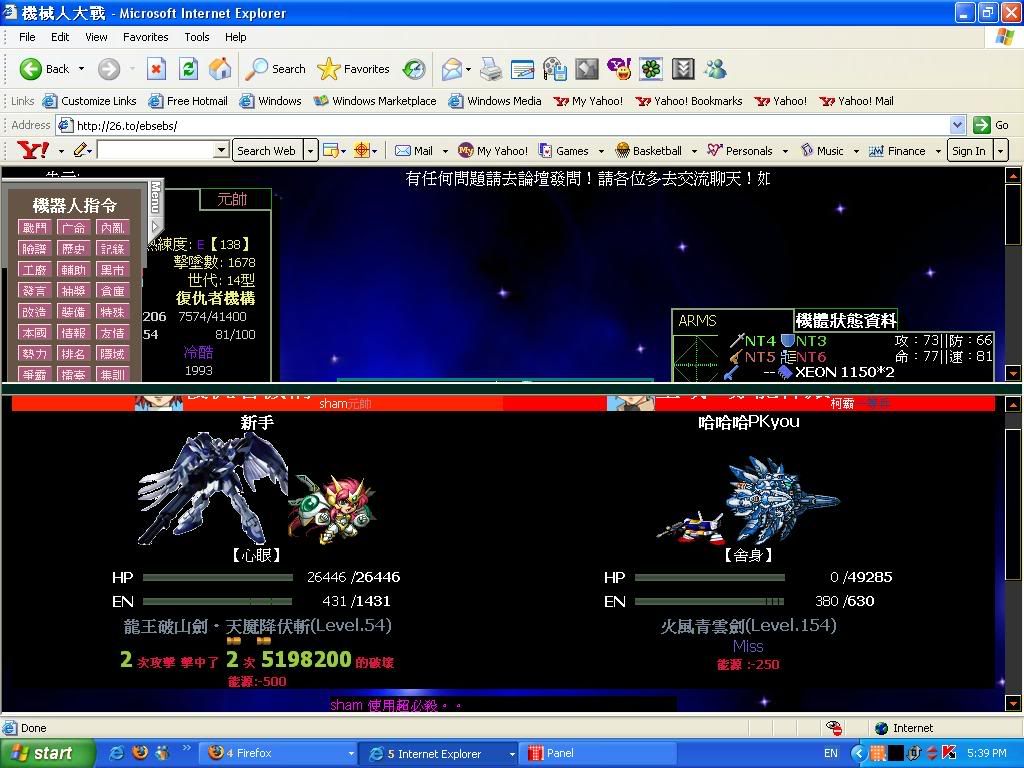The width and height of the screenshot is (1024, 768).
Task: Open the History icon
Action: (x=414, y=69)
